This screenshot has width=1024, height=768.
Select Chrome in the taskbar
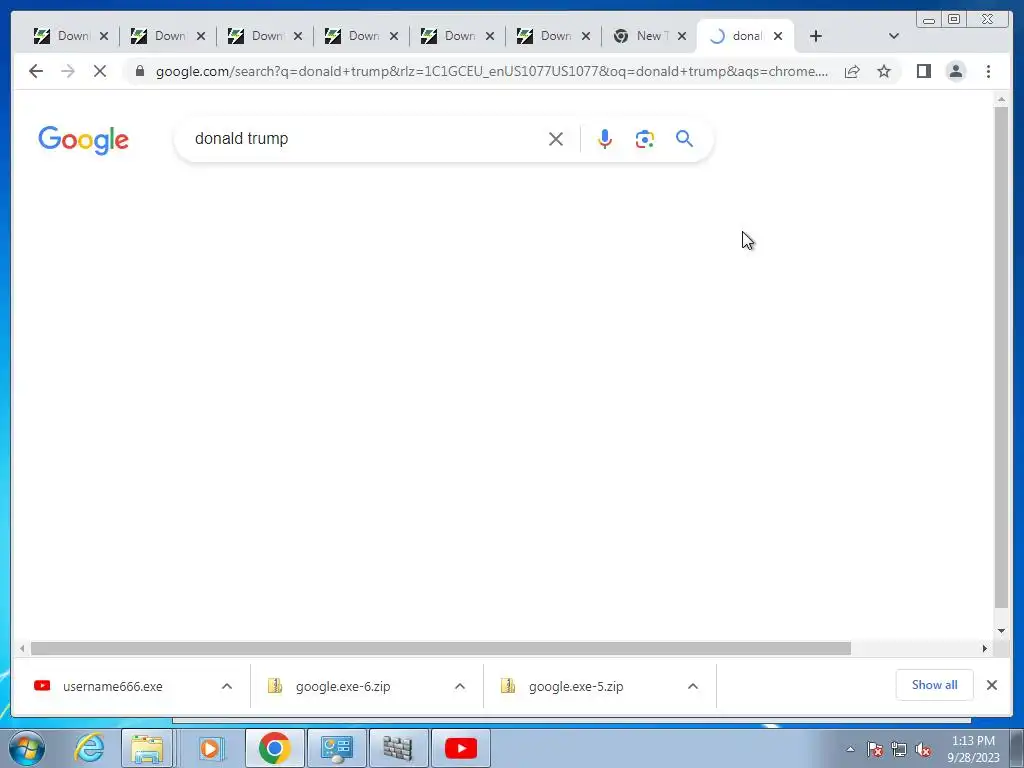coord(274,748)
